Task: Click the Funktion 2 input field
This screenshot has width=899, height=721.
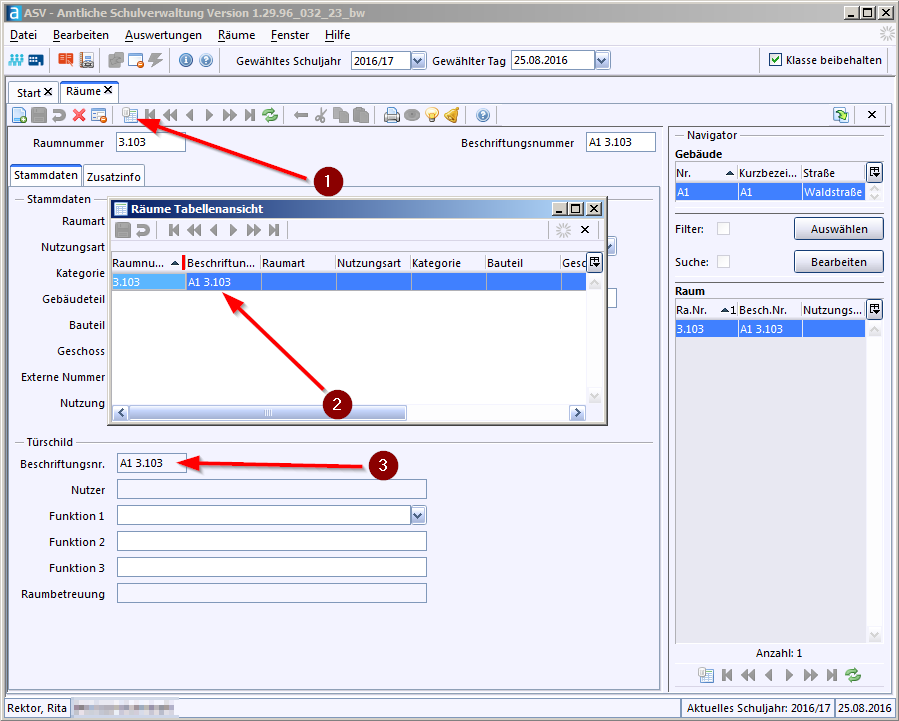Action: pos(271,541)
